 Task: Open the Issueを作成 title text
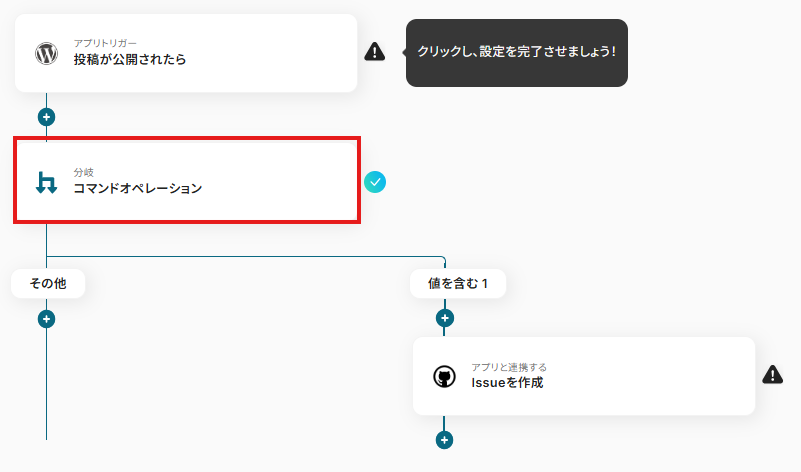click(507, 382)
